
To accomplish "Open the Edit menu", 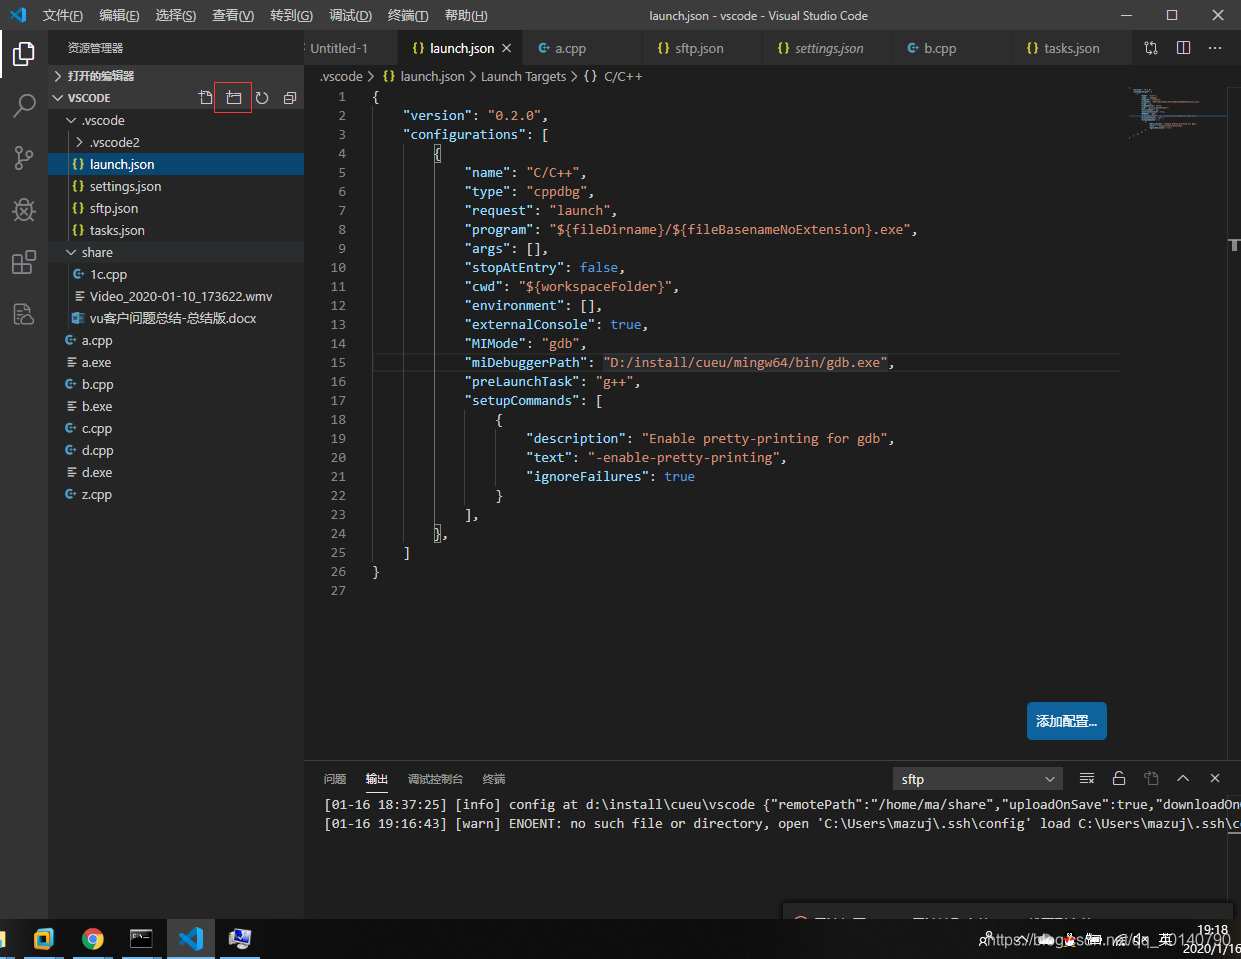I will pos(119,15).
